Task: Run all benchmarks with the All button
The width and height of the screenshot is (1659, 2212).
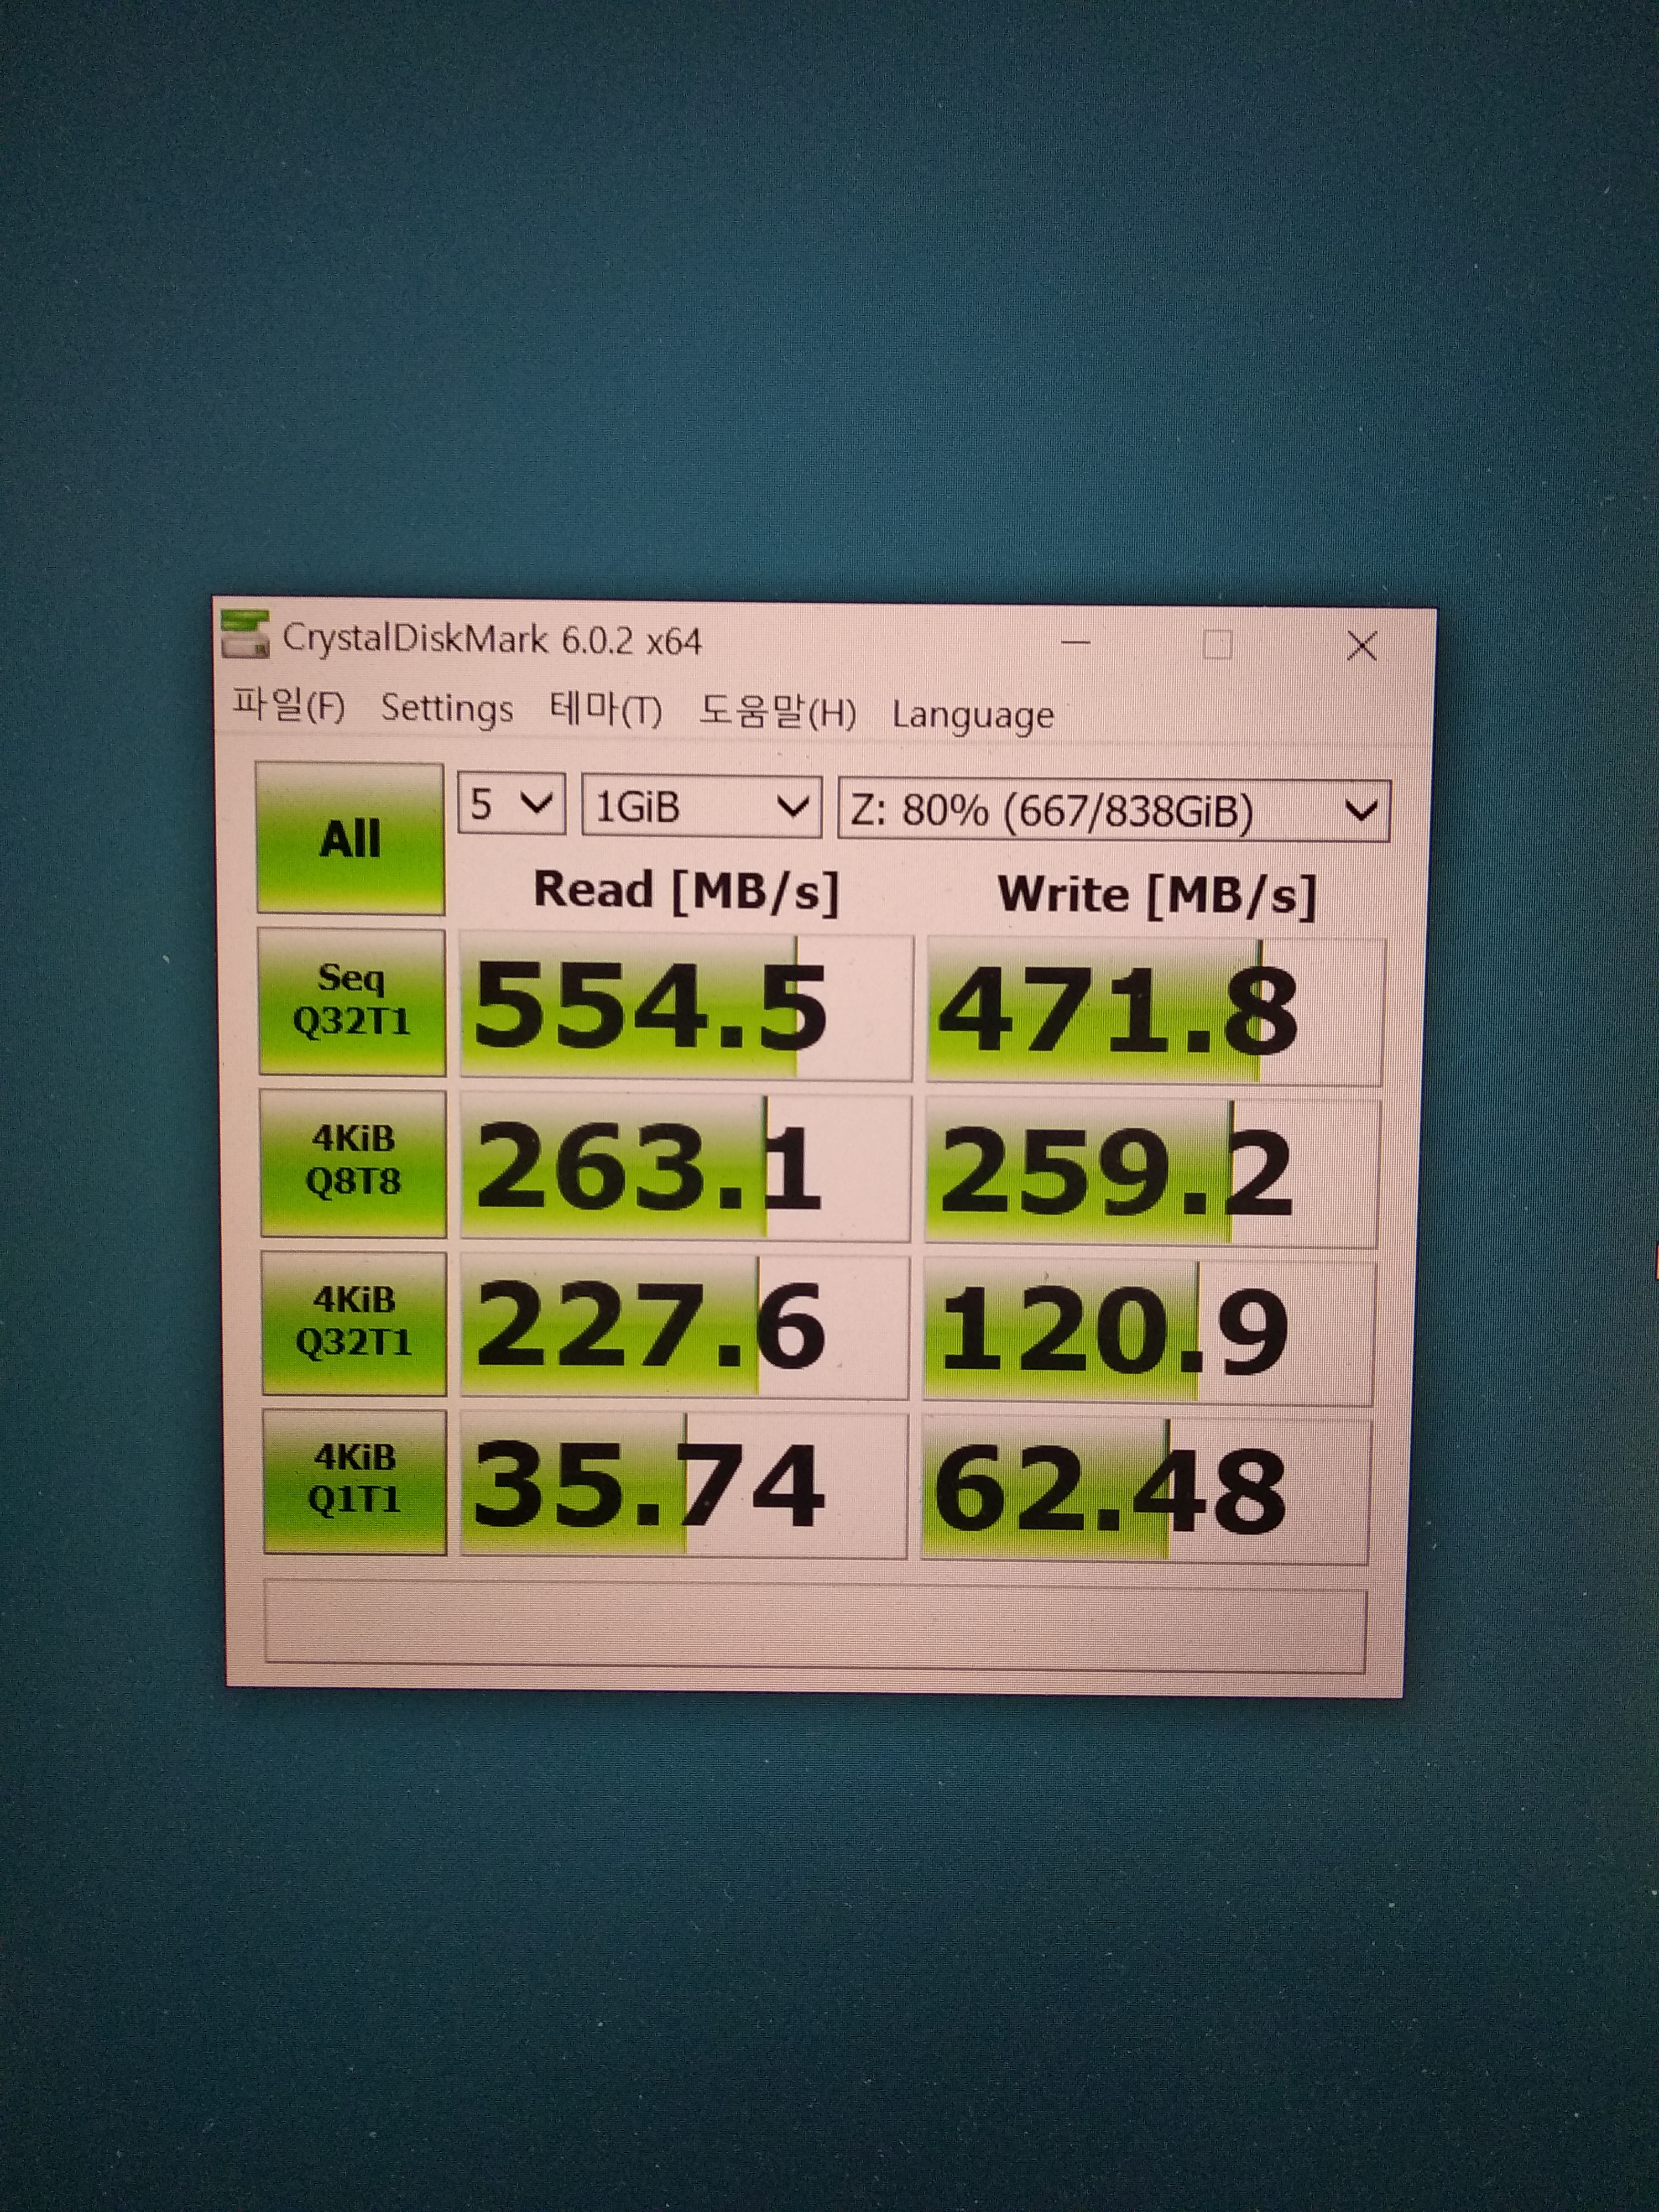Action: 350,838
